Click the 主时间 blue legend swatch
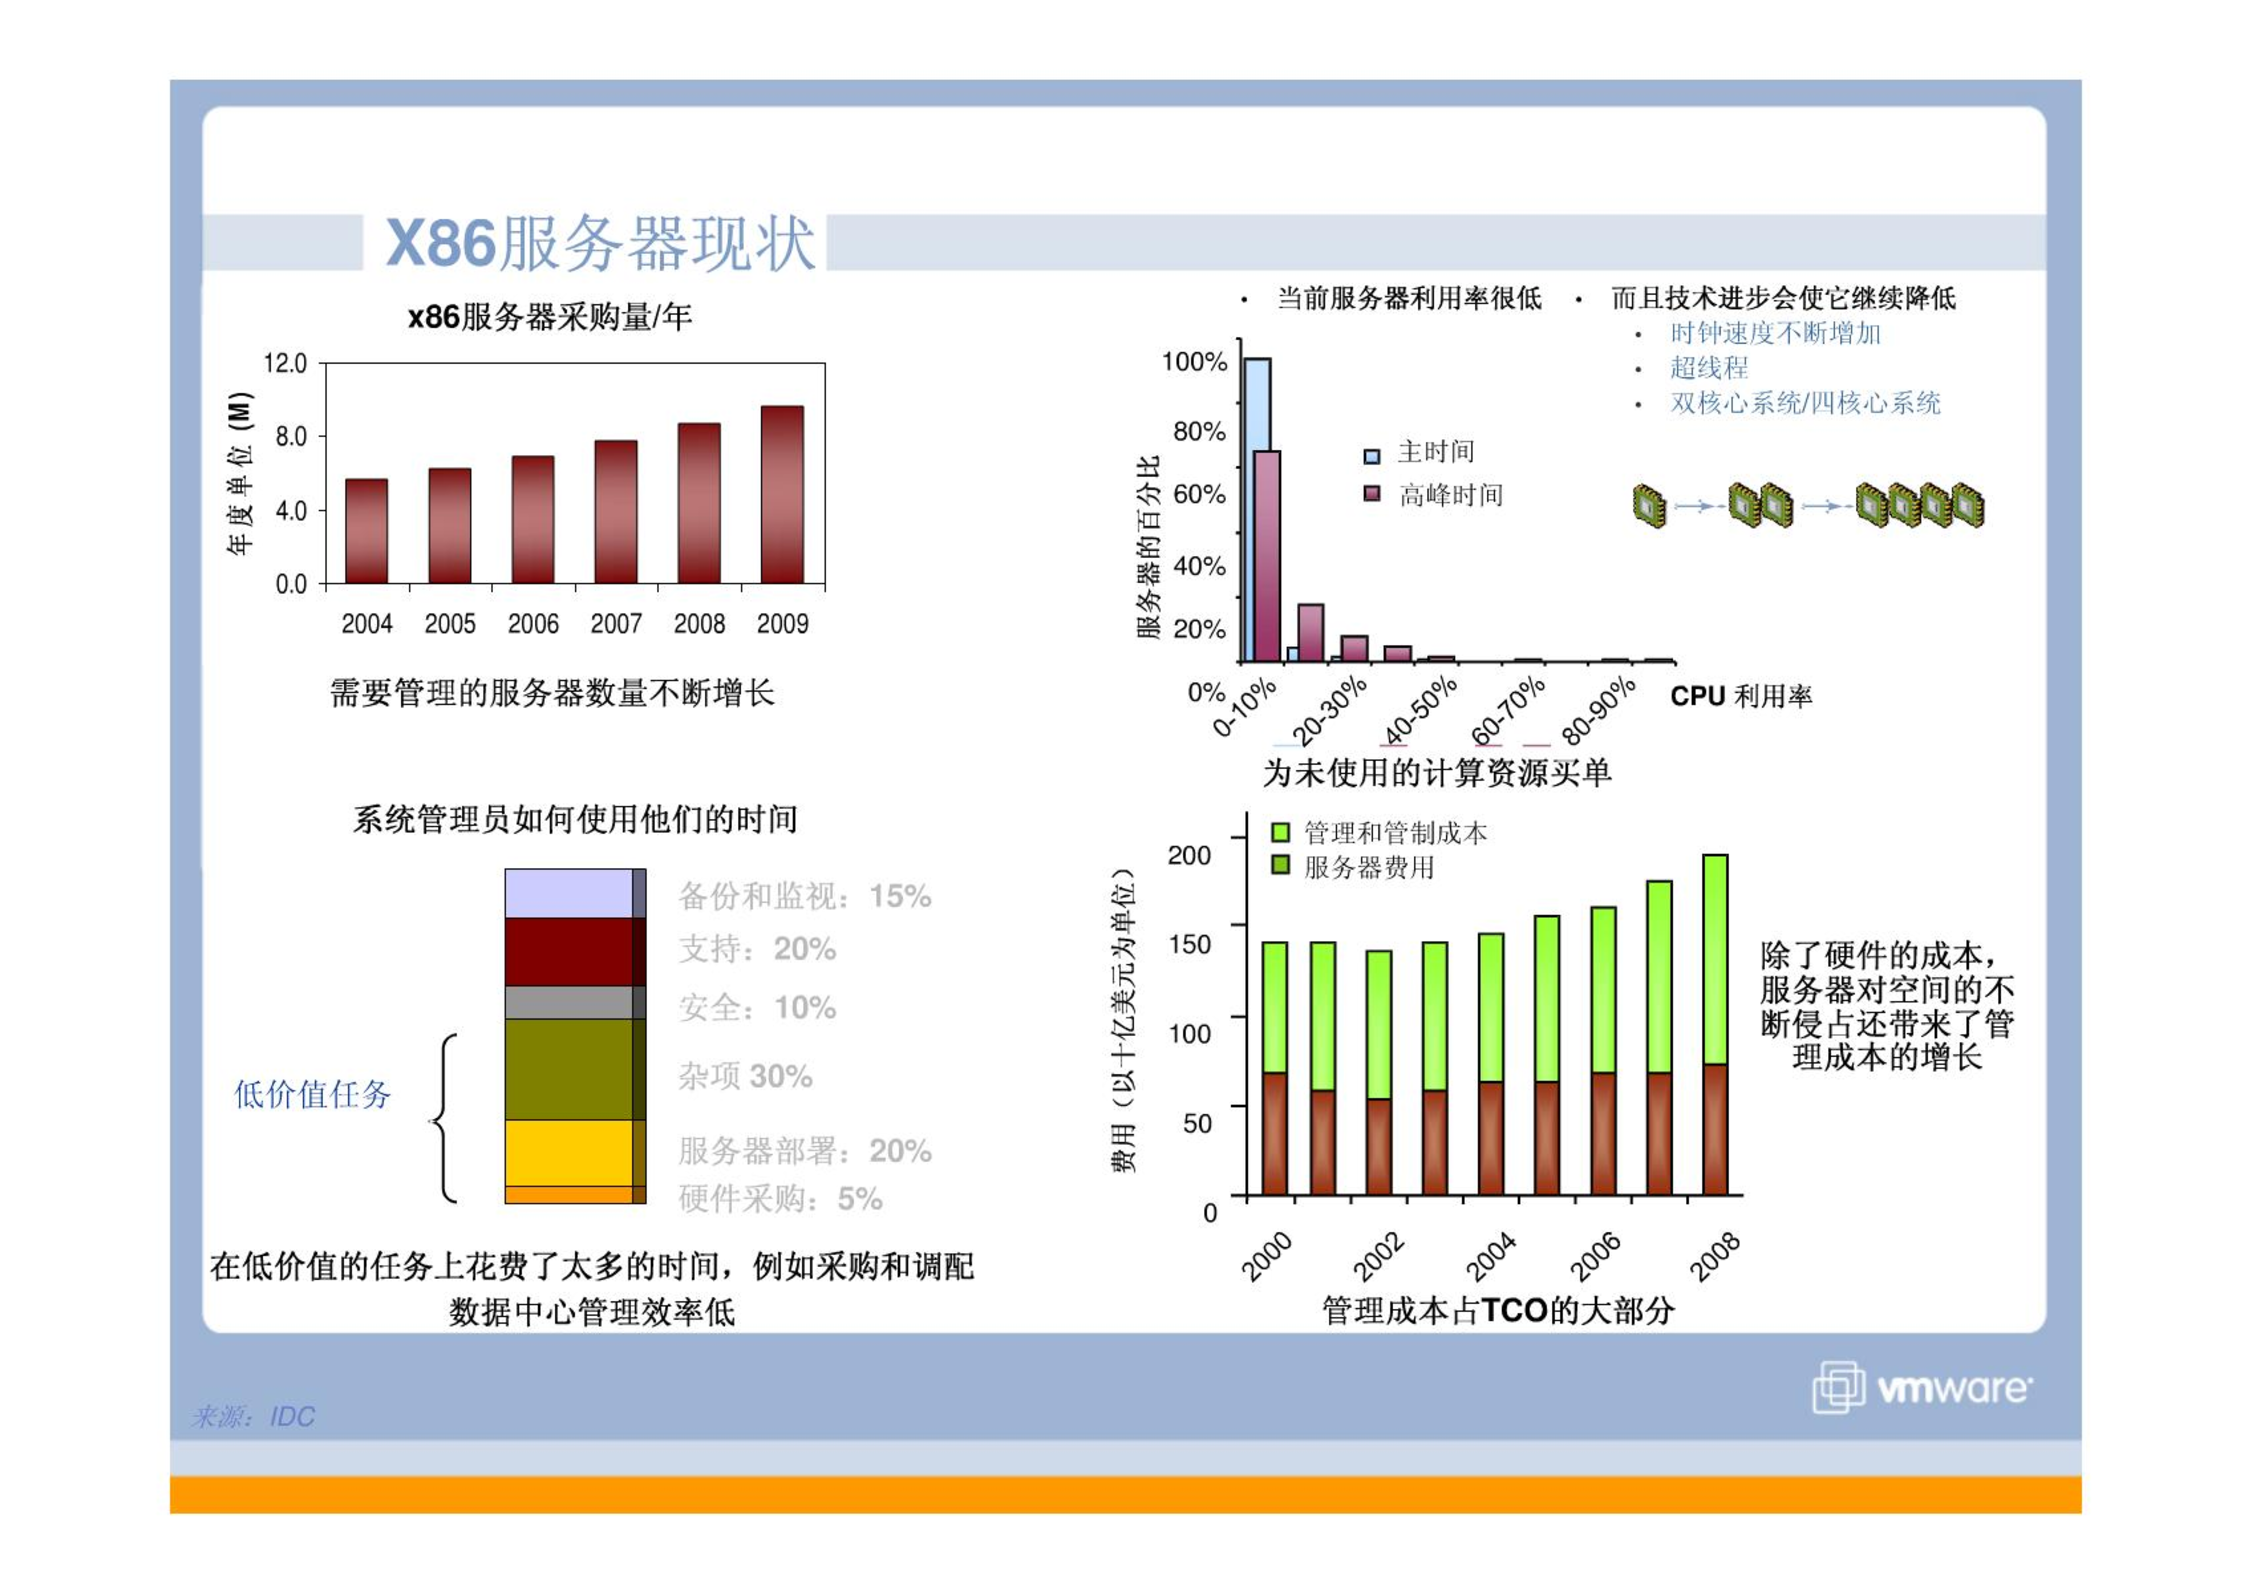This screenshot has width=2252, height=1594. (1371, 456)
